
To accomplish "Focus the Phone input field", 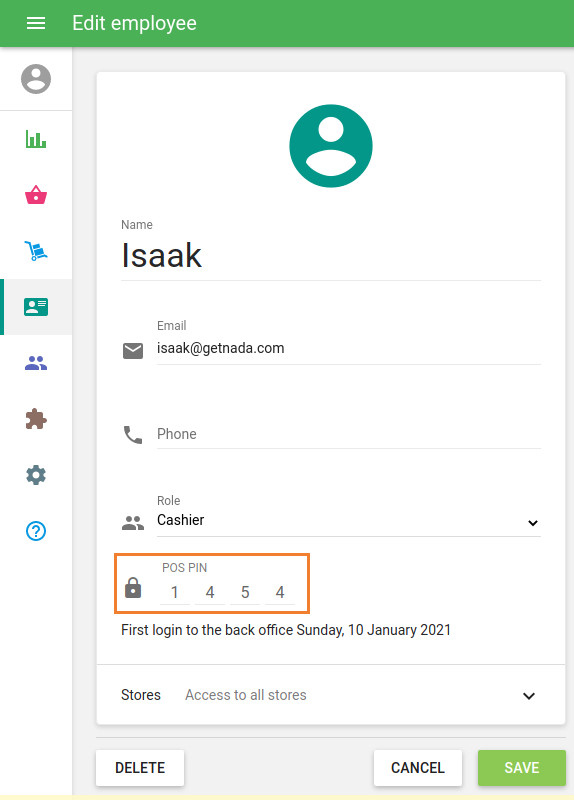I will click(348, 434).
